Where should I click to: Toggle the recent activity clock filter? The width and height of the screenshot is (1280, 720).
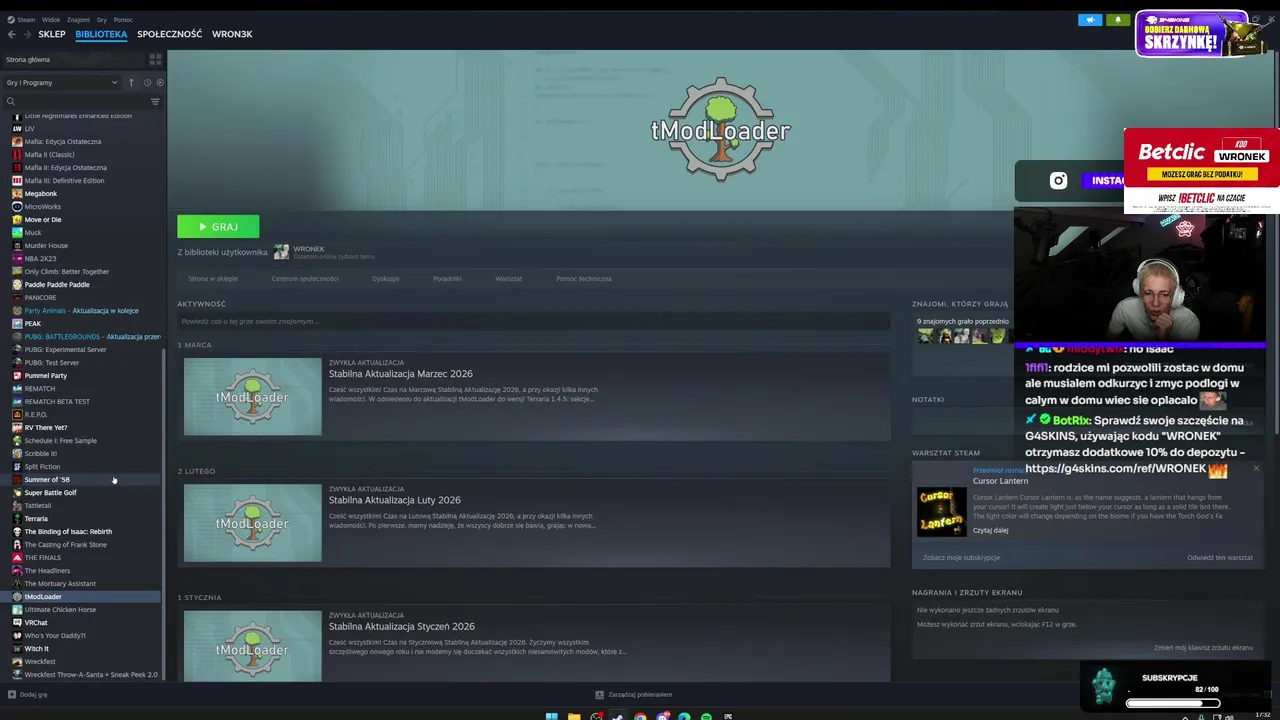(147, 82)
